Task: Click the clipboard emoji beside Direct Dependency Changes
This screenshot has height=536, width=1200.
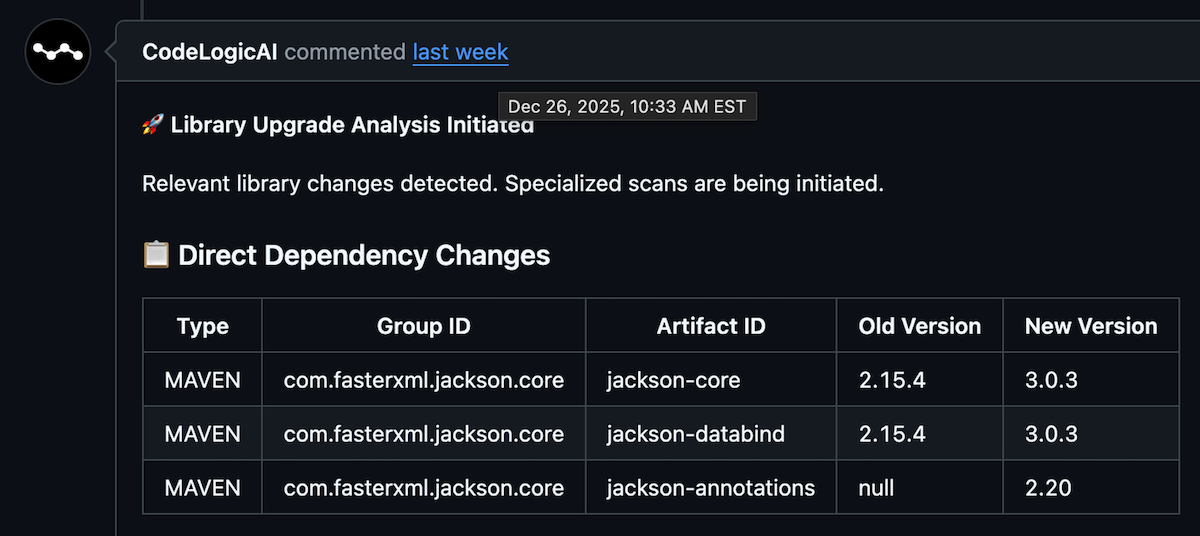Action: pos(156,255)
